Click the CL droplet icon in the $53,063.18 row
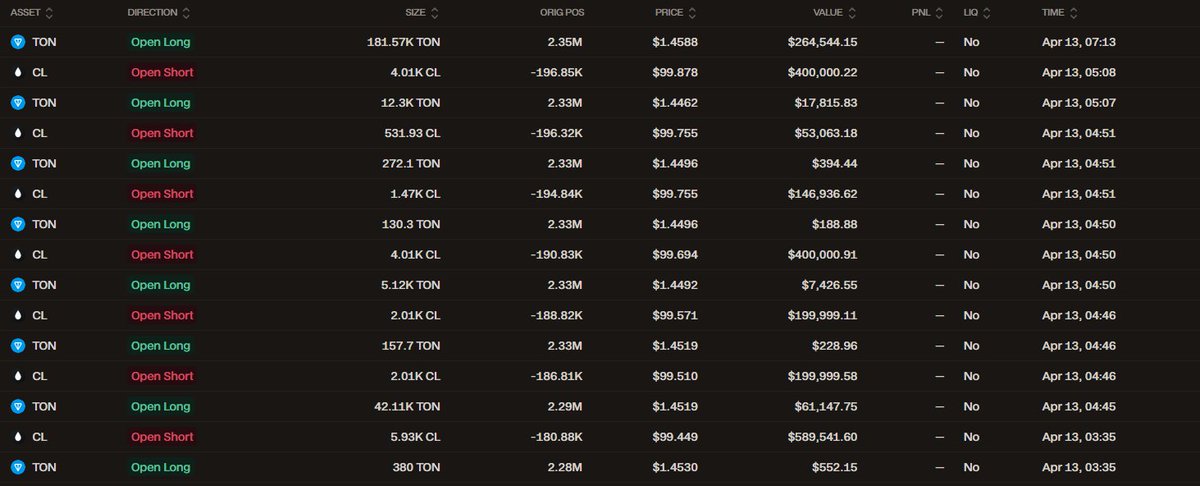The height and width of the screenshot is (486, 1200). pos(17,133)
